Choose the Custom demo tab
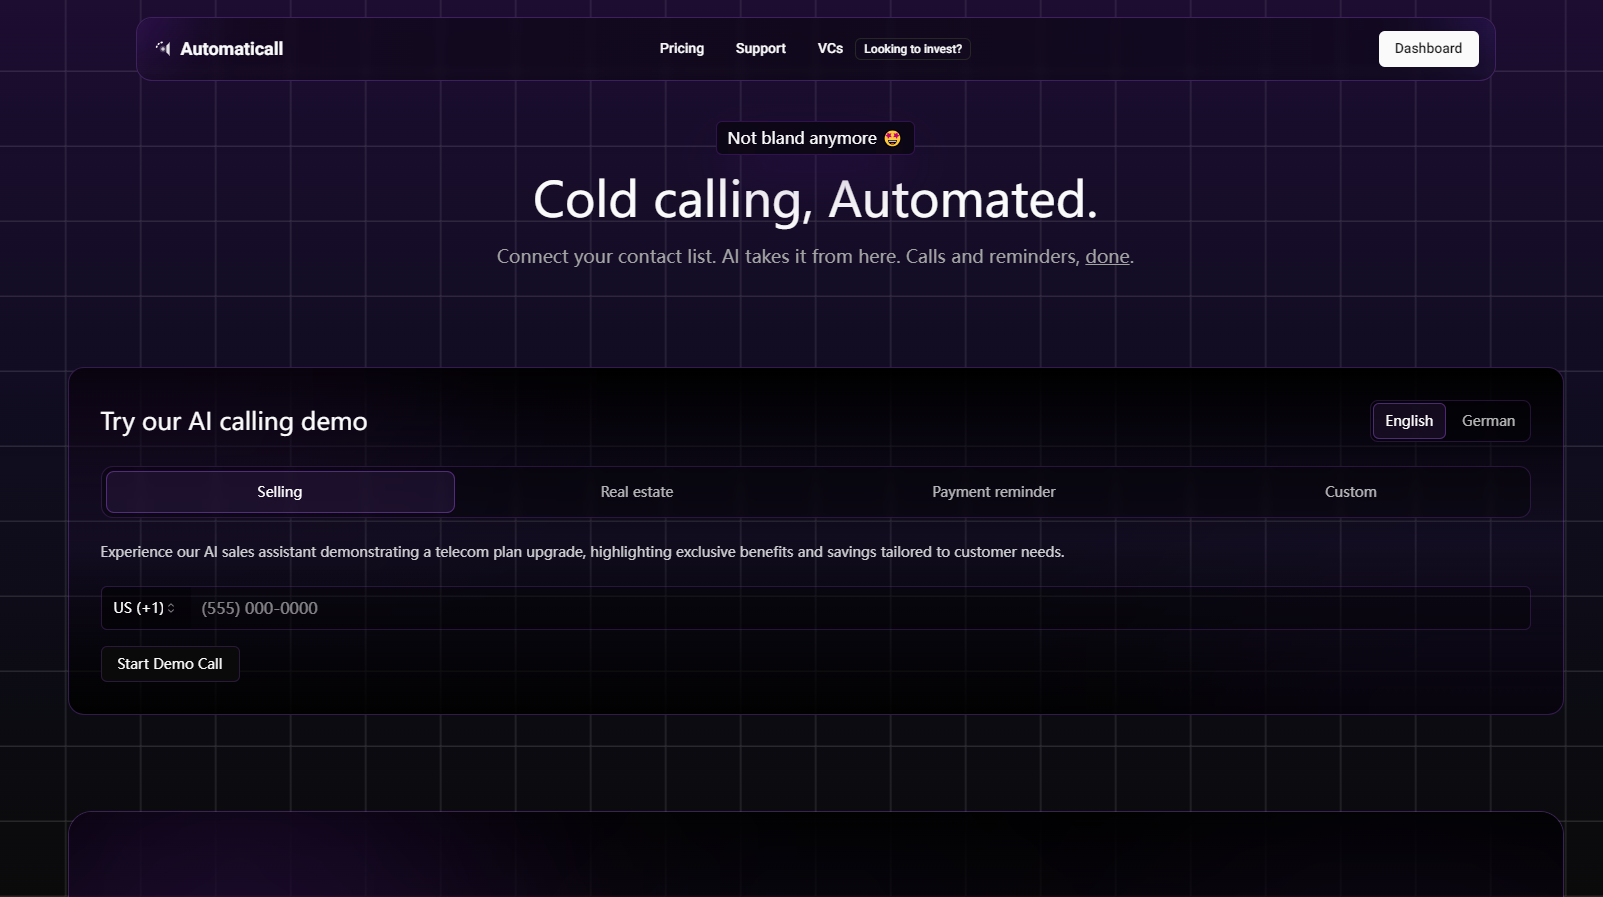1603x897 pixels. click(1351, 492)
